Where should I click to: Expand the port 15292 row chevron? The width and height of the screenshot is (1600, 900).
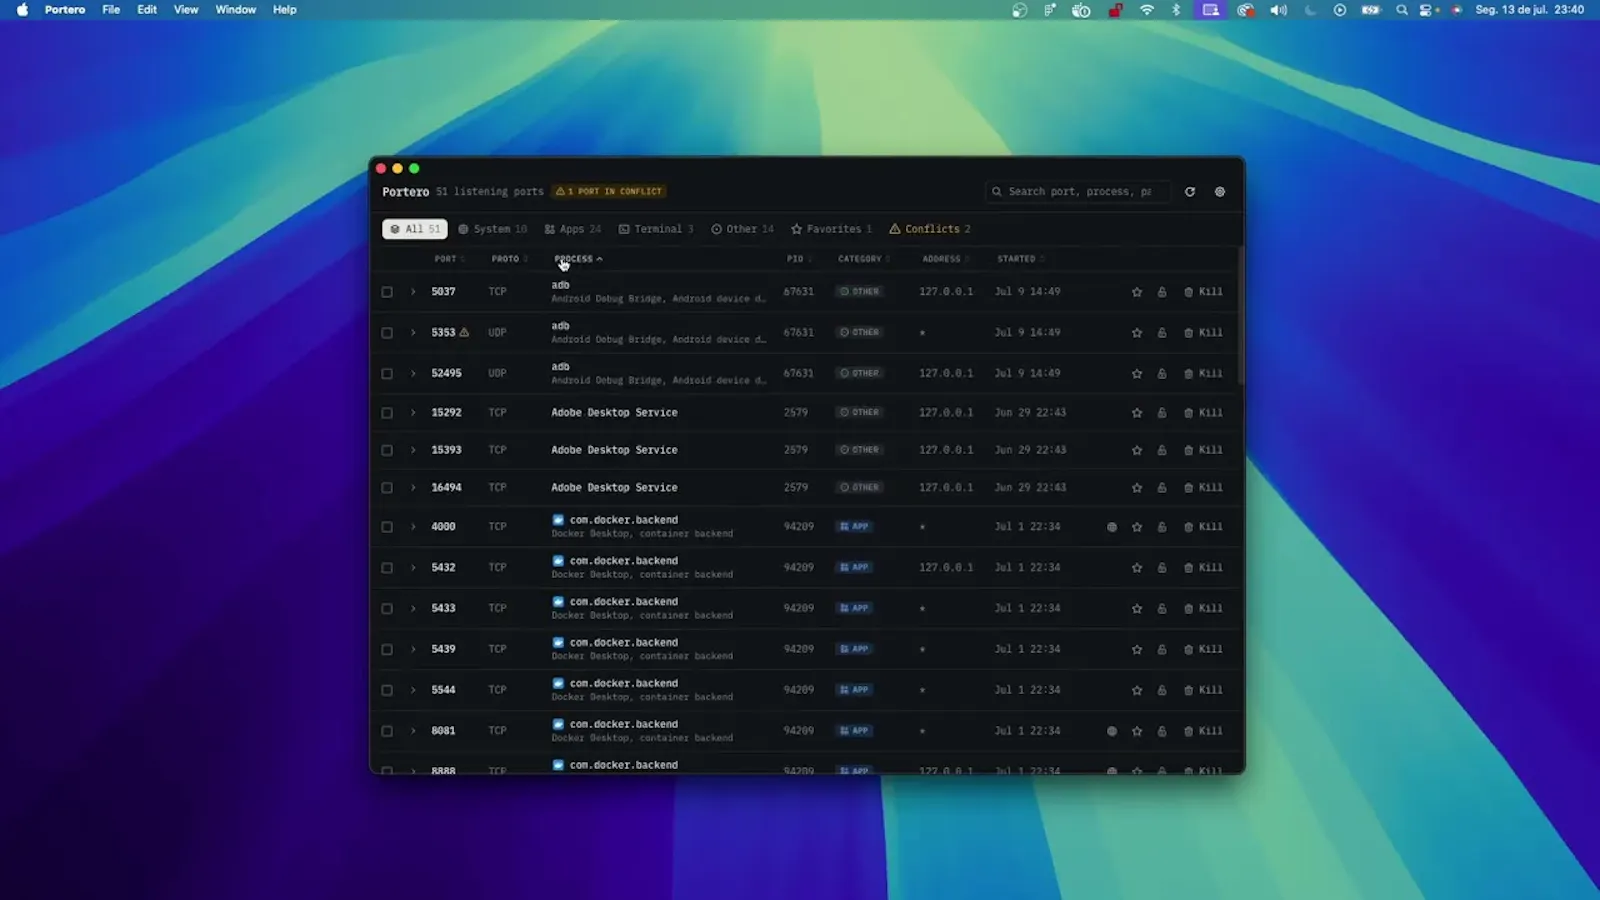(413, 413)
